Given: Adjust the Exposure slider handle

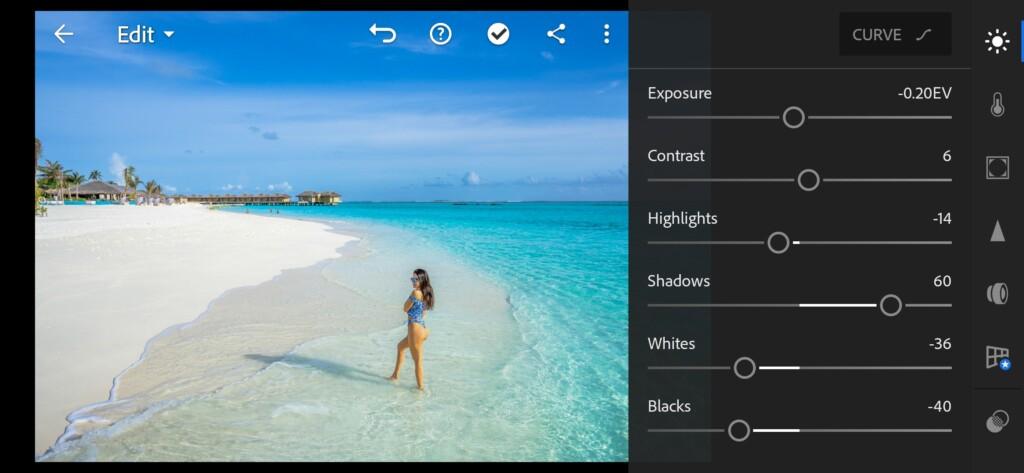Looking at the screenshot, I should click(793, 118).
